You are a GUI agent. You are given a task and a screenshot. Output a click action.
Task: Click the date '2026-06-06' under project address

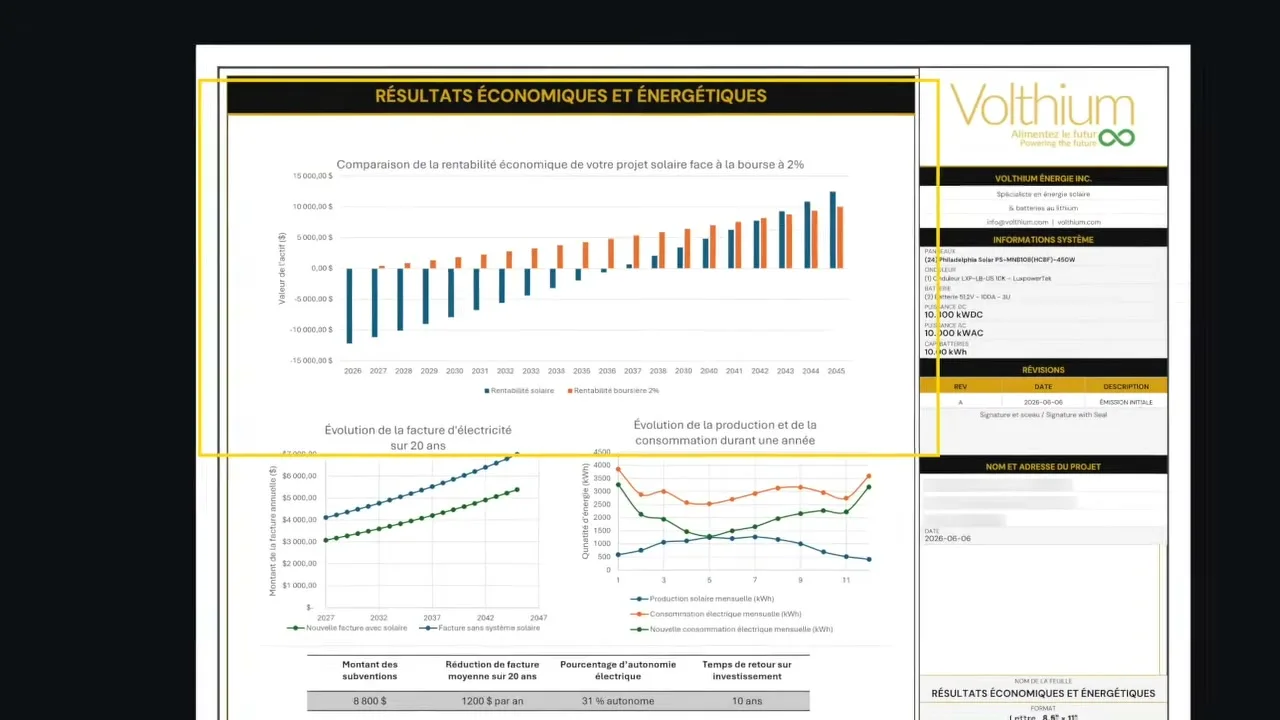(947, 538)
